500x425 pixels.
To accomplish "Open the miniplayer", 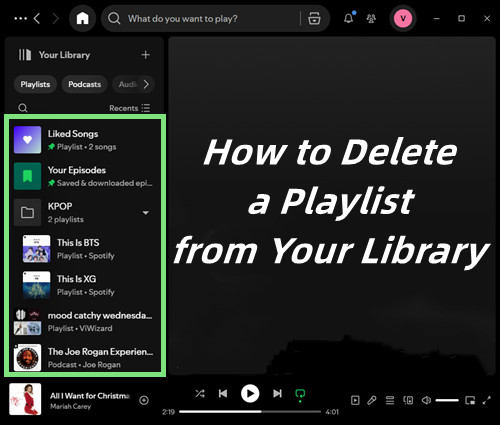I will click(470, 400).
